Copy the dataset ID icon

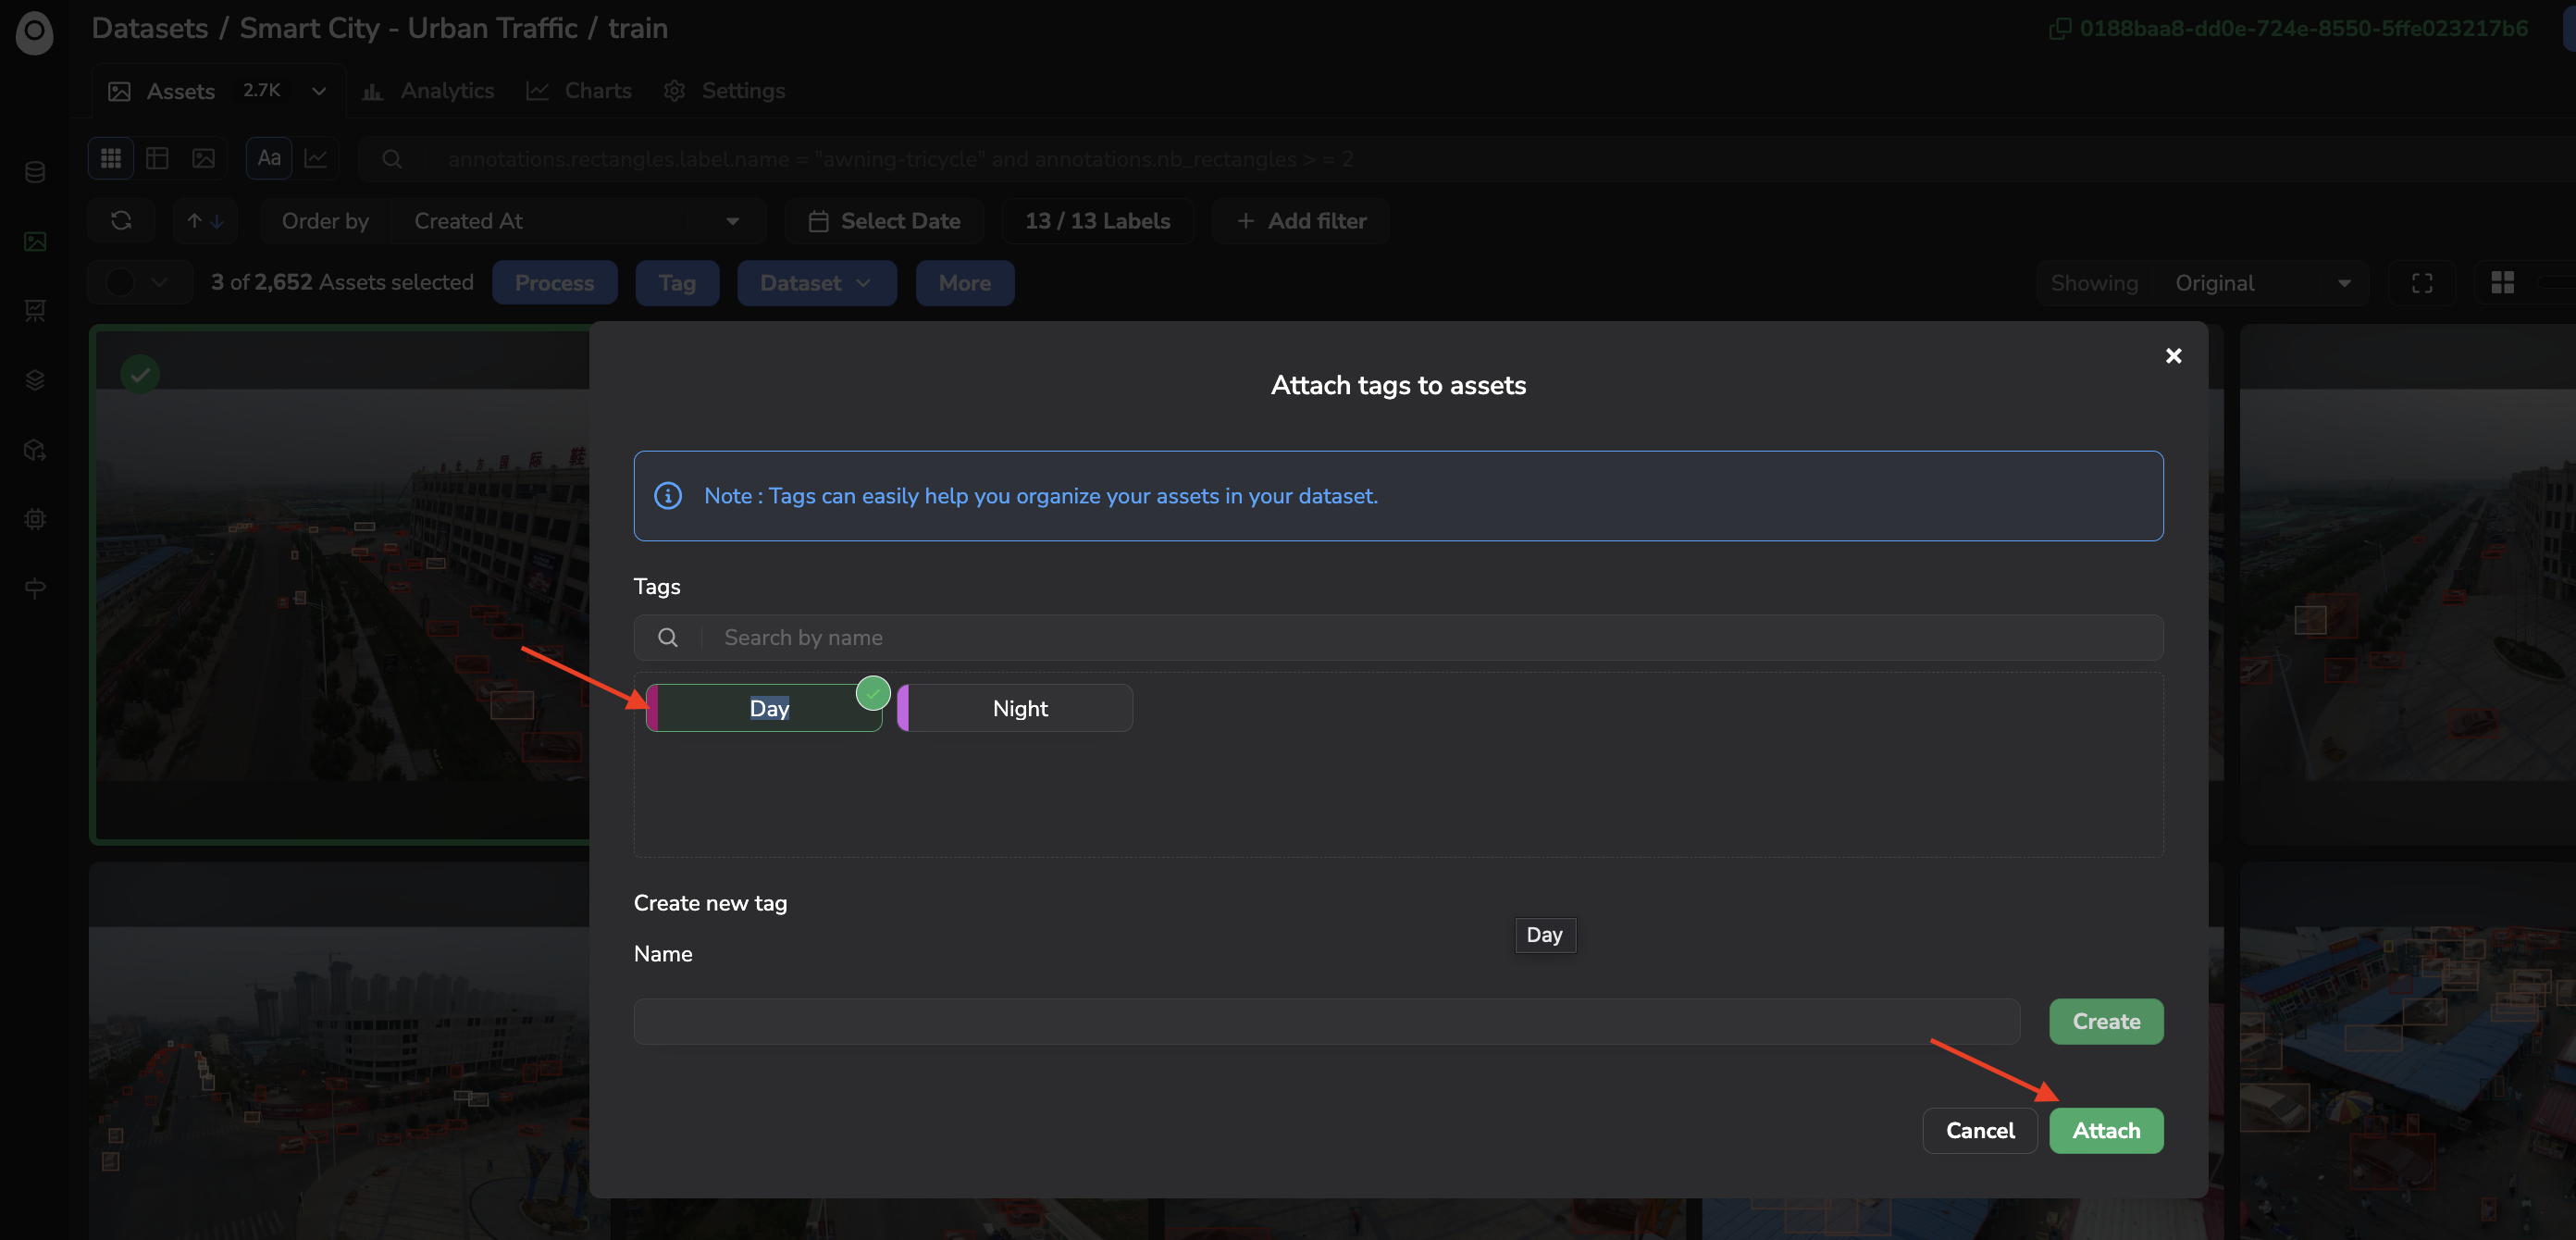point(2060,29)
